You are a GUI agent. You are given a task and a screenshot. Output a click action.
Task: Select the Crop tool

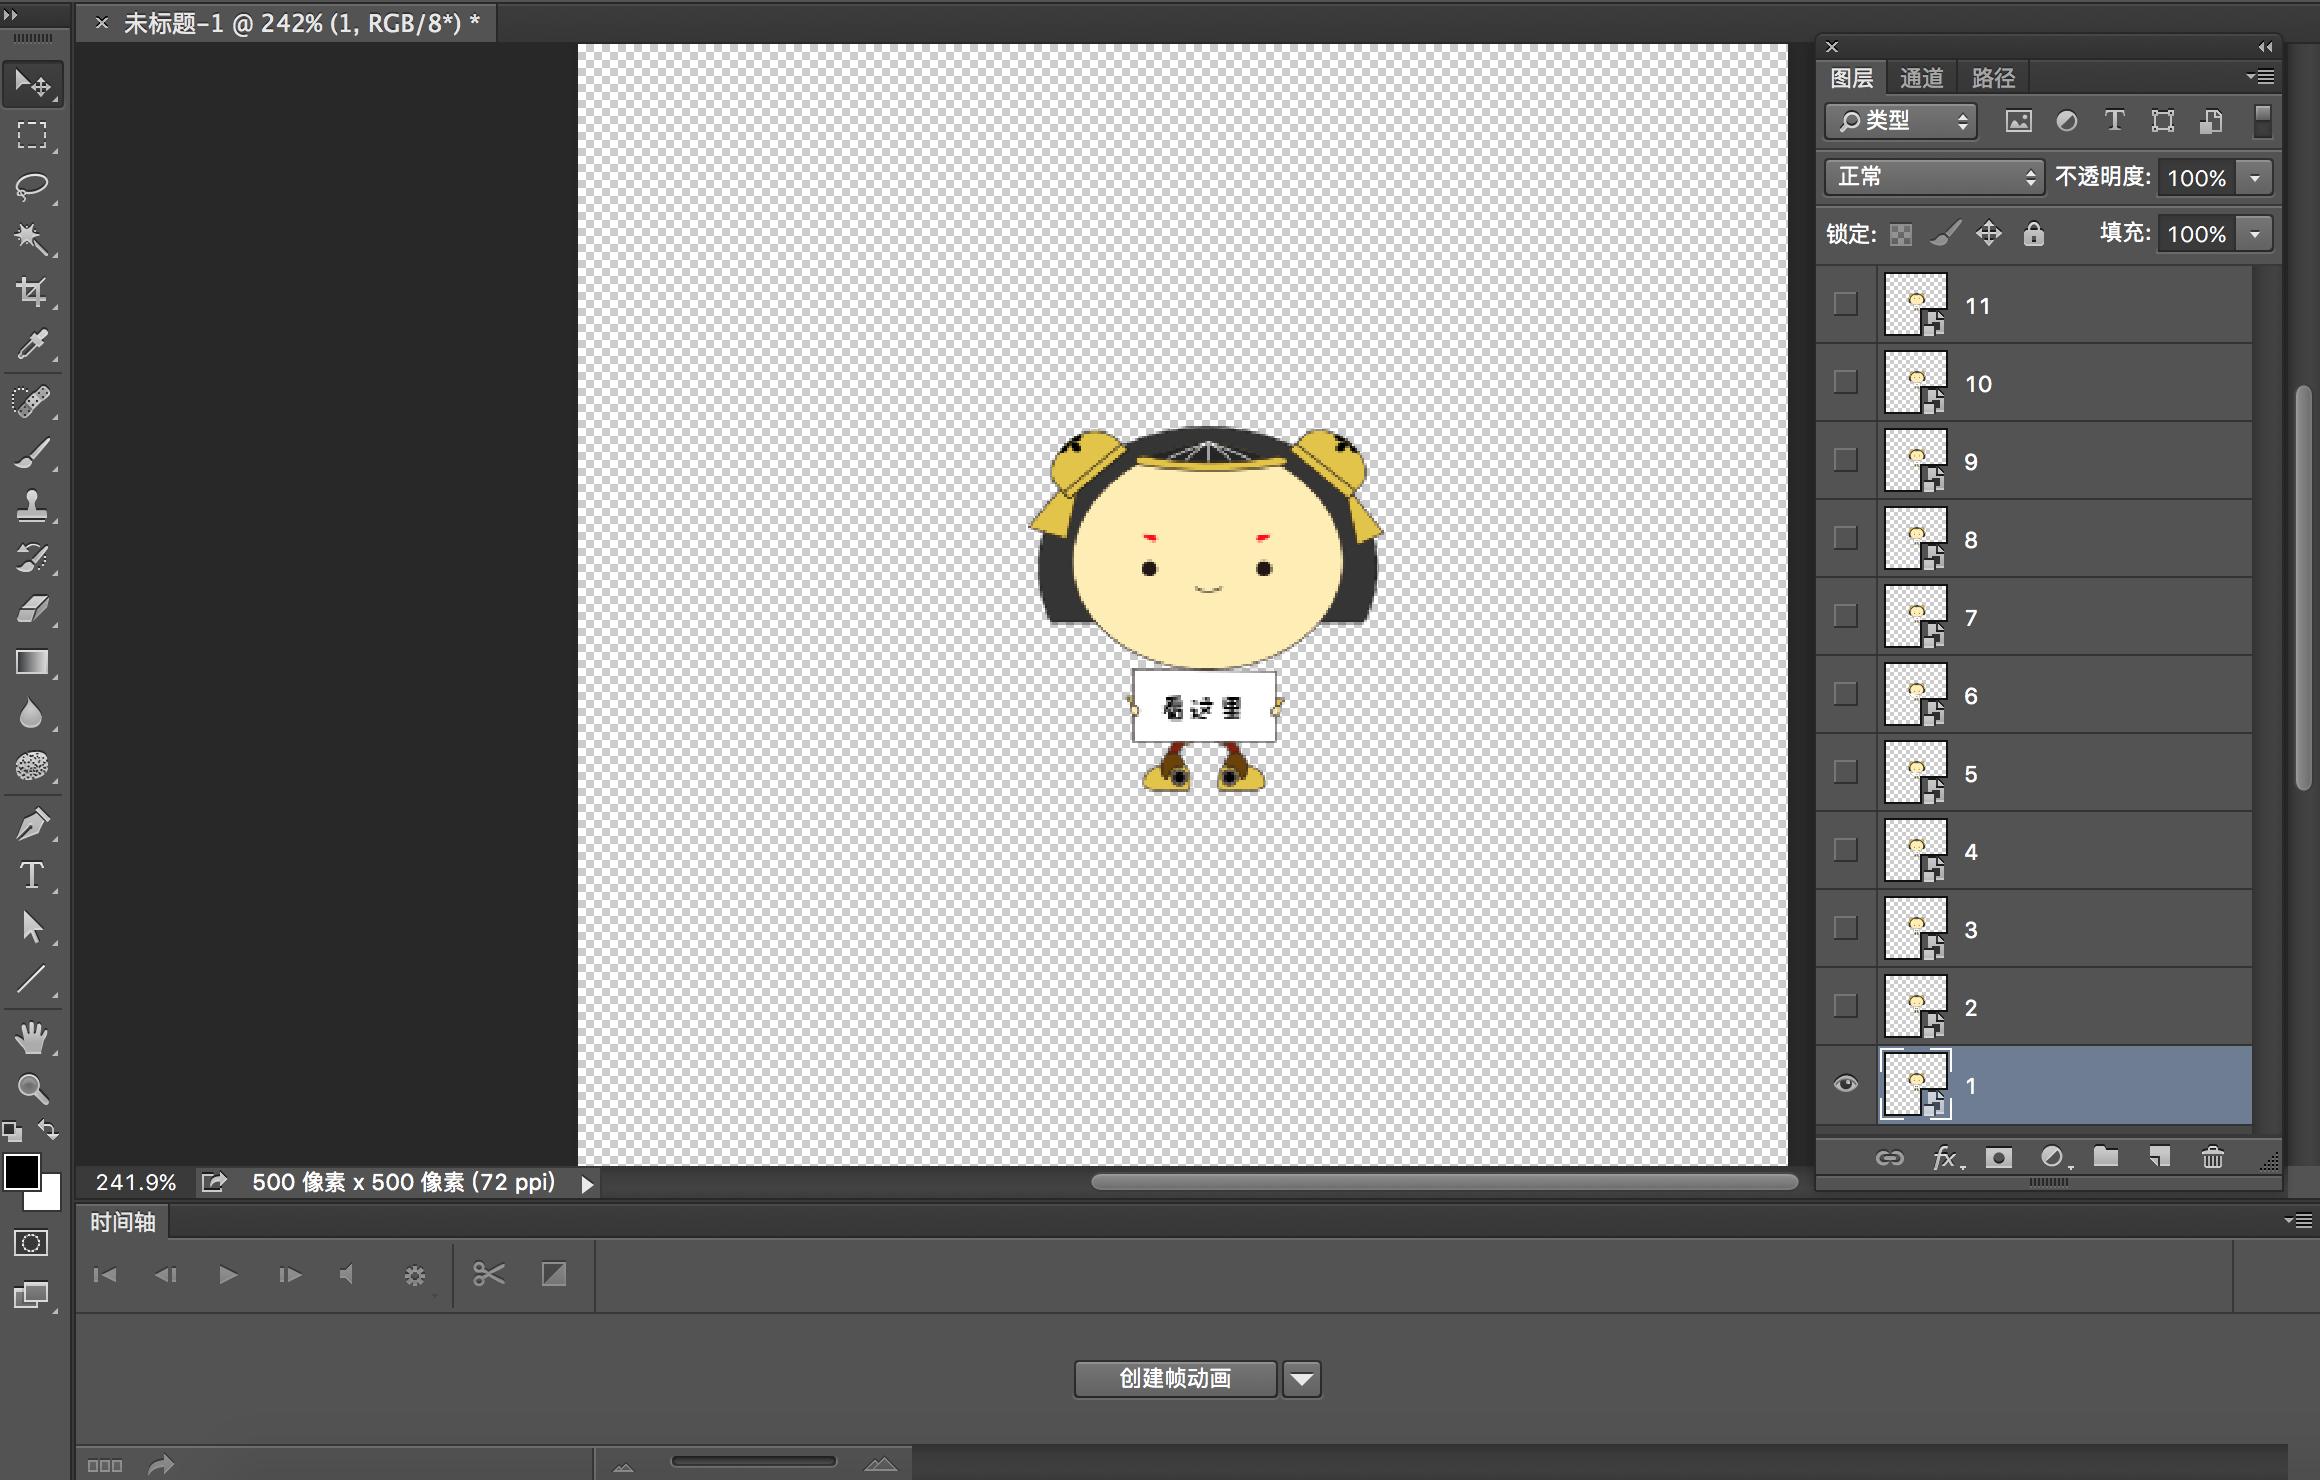point(32,292)
